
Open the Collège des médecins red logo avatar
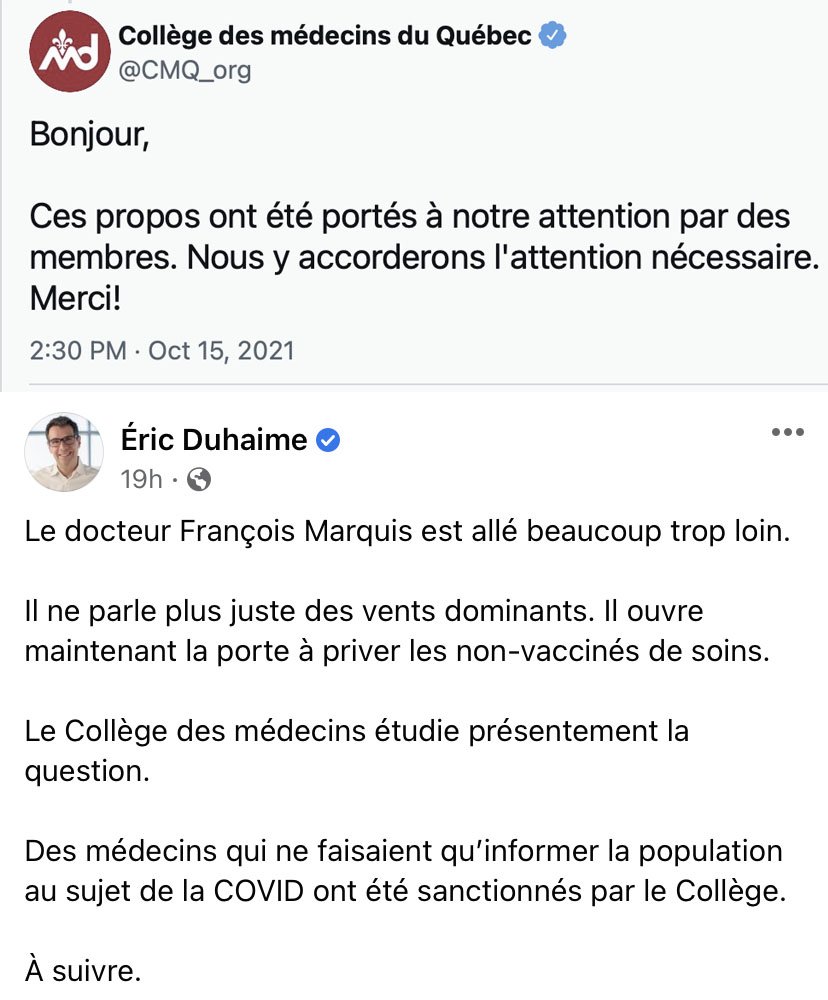click(x=70, y=51)
